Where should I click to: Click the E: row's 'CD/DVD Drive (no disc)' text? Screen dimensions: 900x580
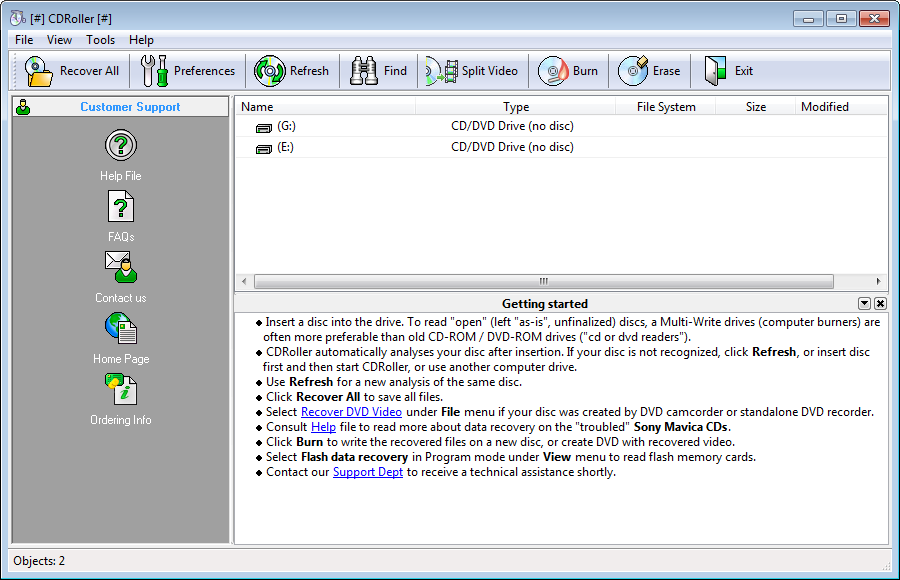click(x=512, y=147)
